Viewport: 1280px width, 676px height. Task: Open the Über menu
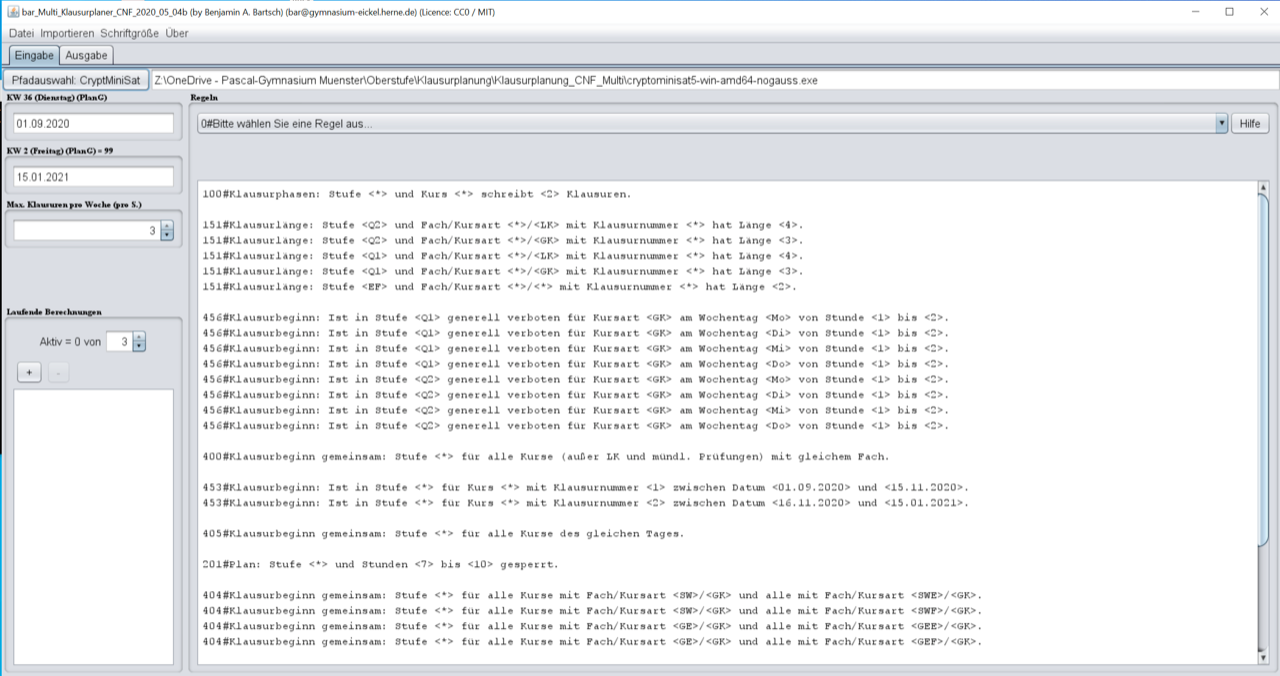177,33
